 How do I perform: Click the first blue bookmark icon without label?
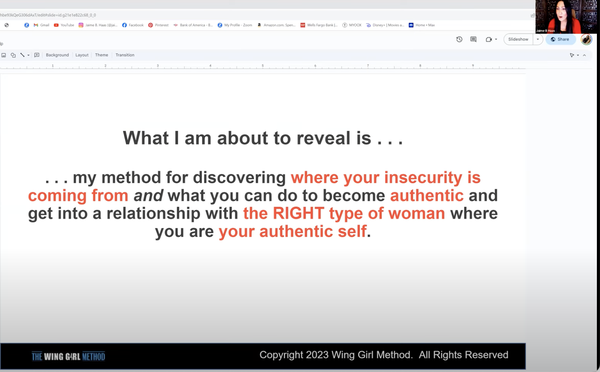pos(26,25)
